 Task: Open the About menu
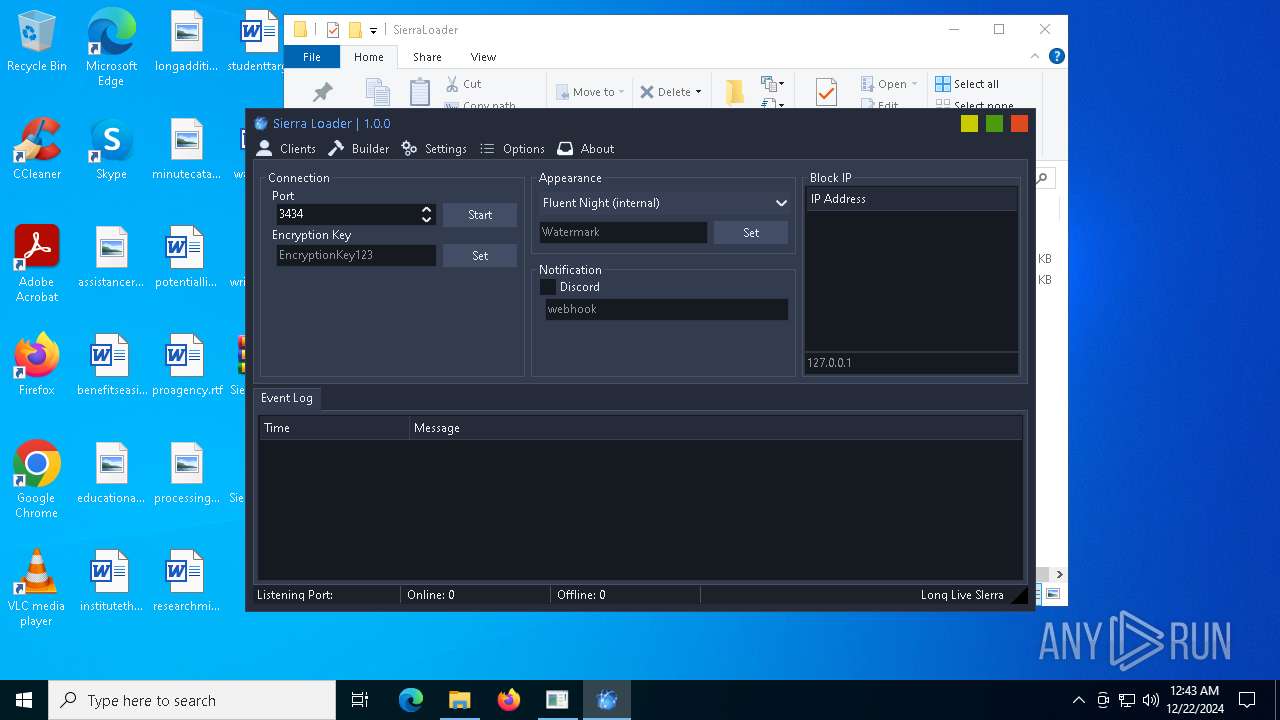tap(586, 149)
